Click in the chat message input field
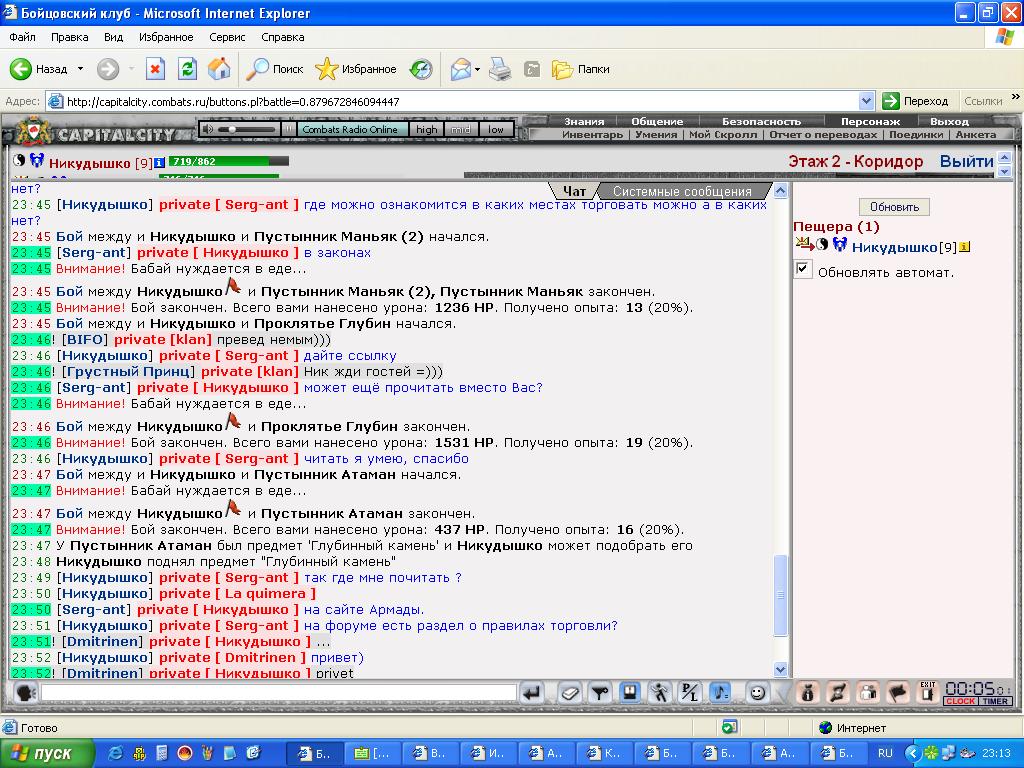Screen dimensions: 1024x768 click(x=279, y=692)
